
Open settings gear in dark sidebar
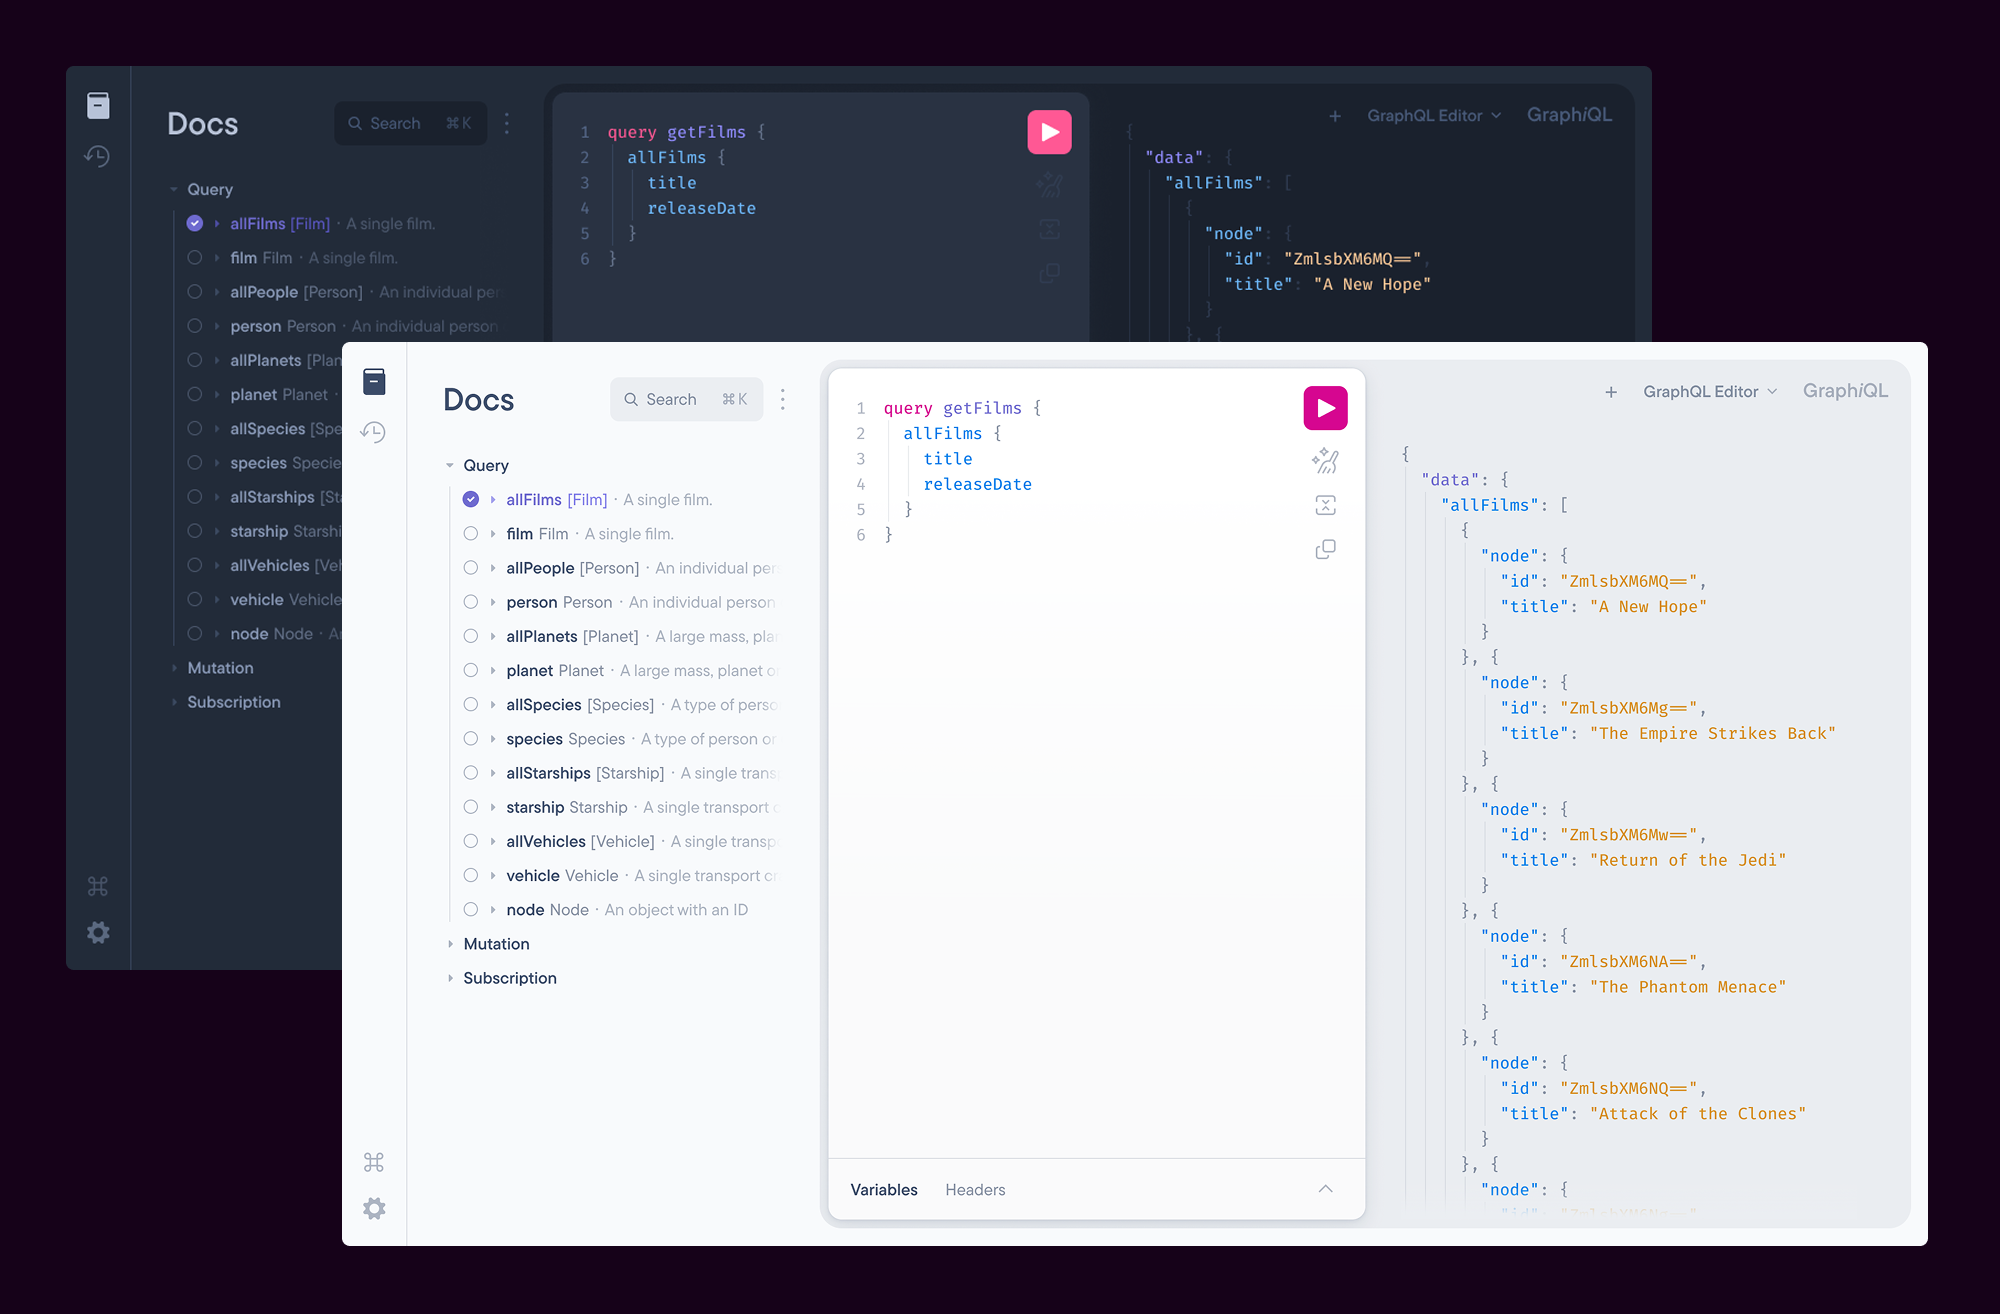[x=98, y=932]
